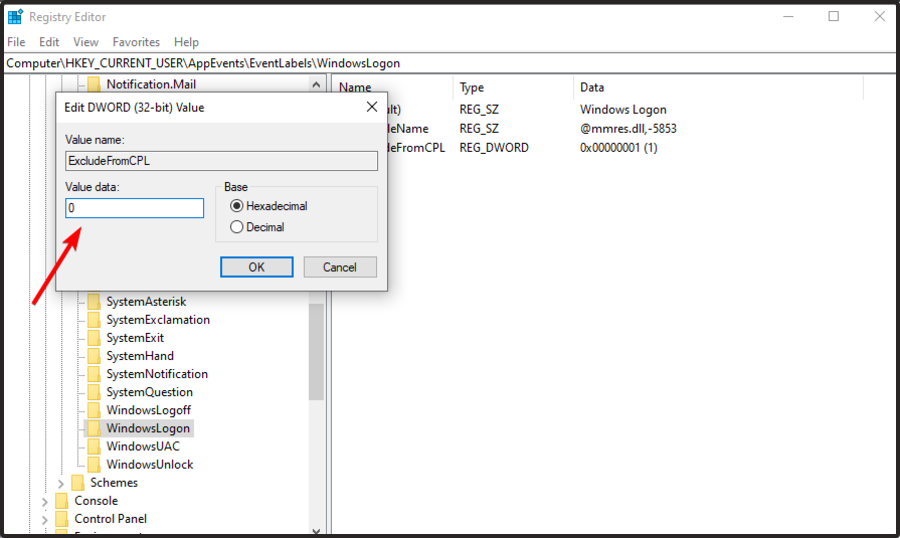Open the File menu

pyautogui.click(x=16, y=42)
